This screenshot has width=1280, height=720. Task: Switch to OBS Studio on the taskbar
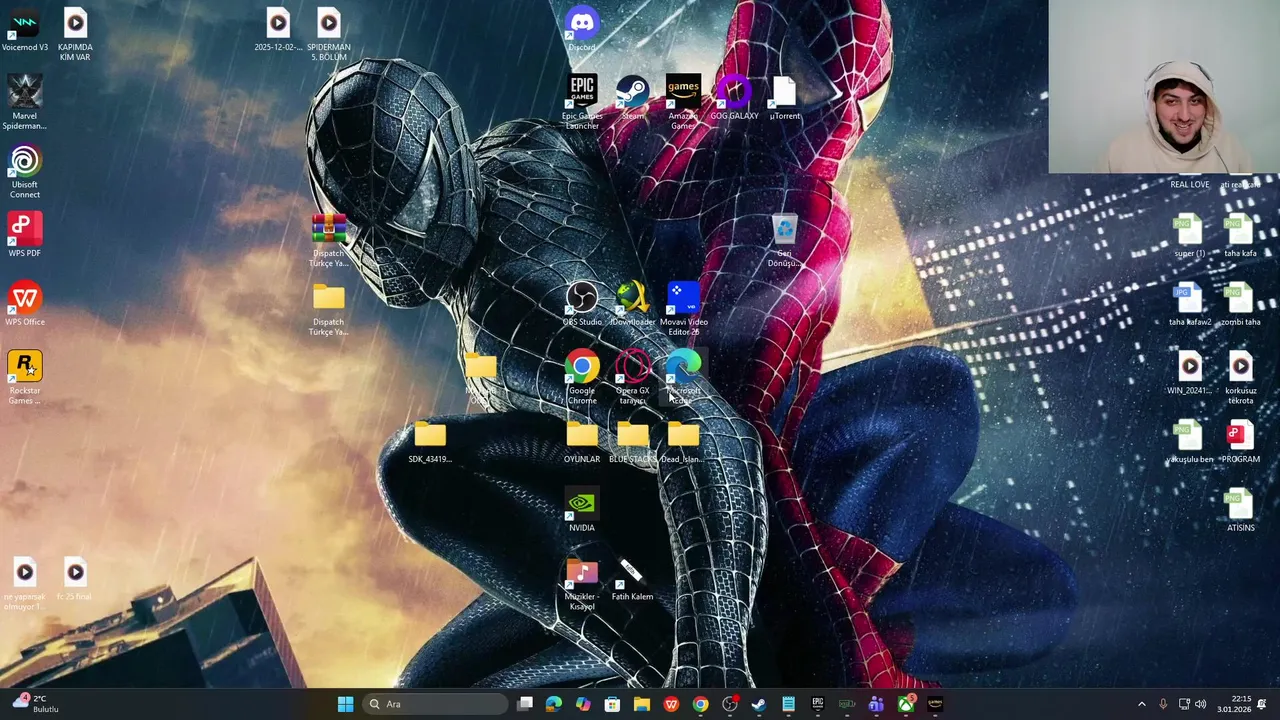point(730,704)
